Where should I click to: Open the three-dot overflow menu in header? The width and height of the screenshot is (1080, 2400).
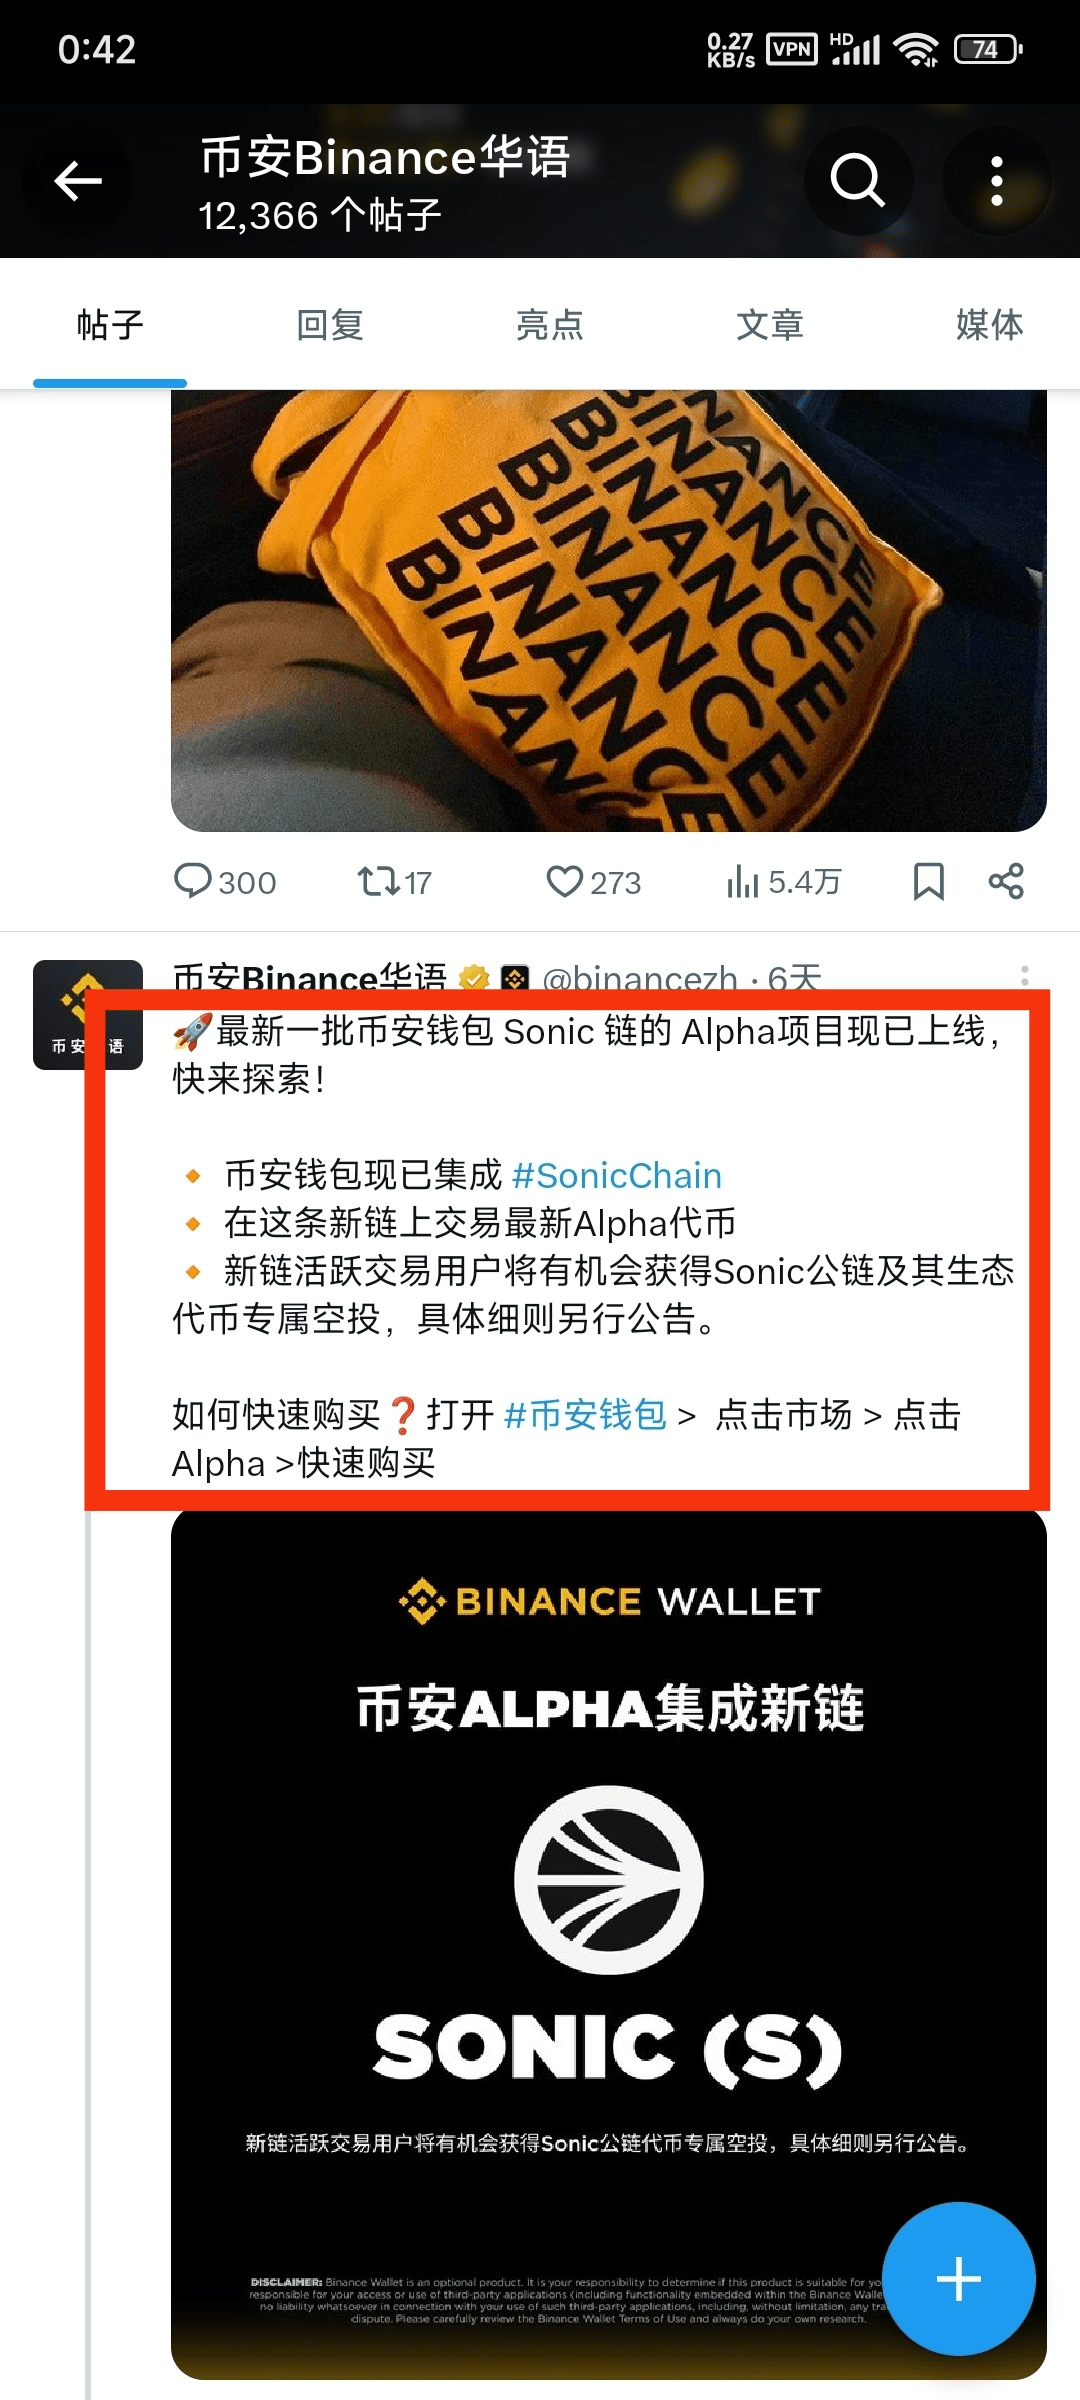pos(996,181)
